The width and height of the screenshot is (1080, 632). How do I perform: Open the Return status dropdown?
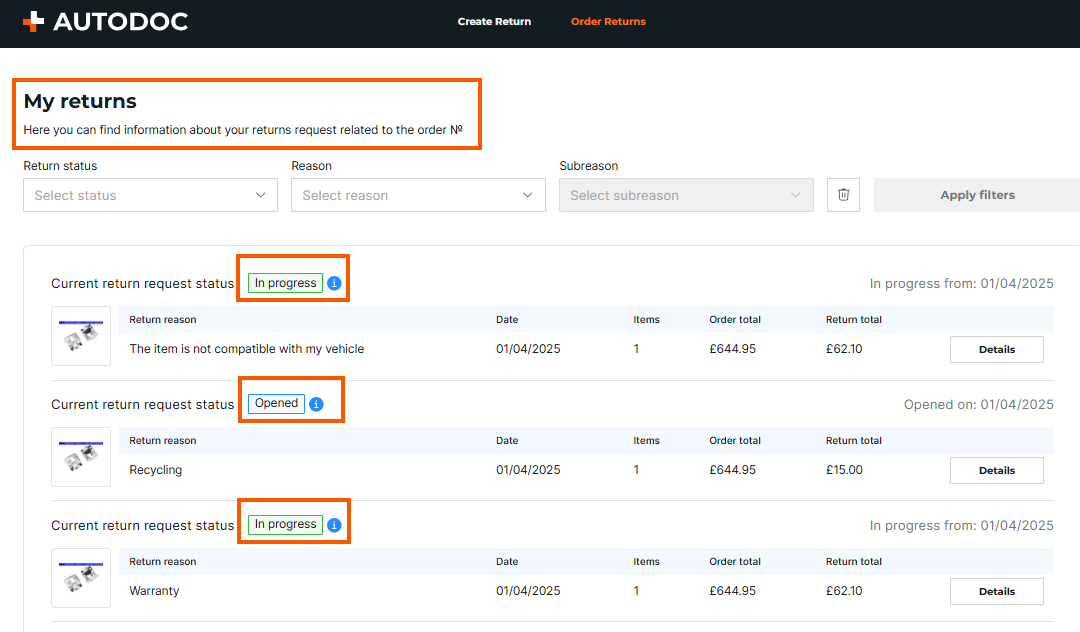(x=150, y=195)
